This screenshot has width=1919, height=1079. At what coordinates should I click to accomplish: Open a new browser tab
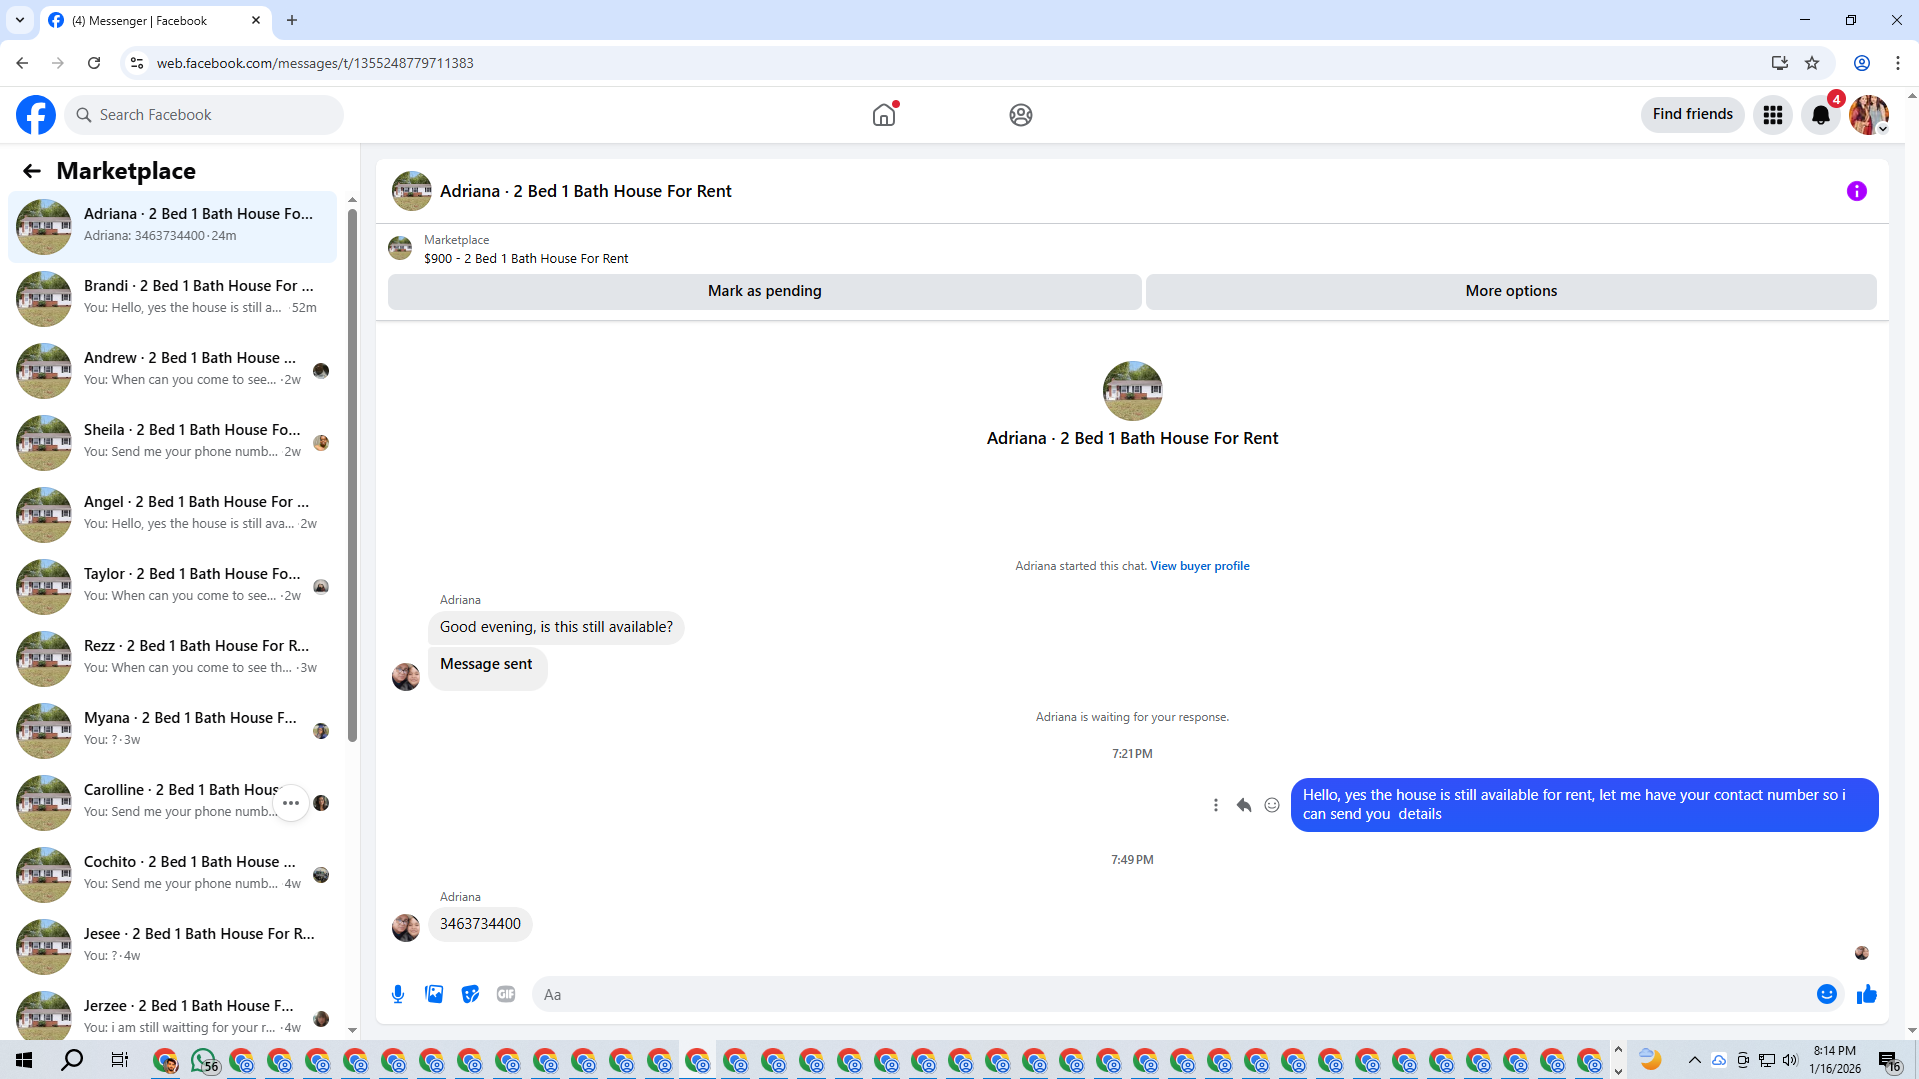292,20
